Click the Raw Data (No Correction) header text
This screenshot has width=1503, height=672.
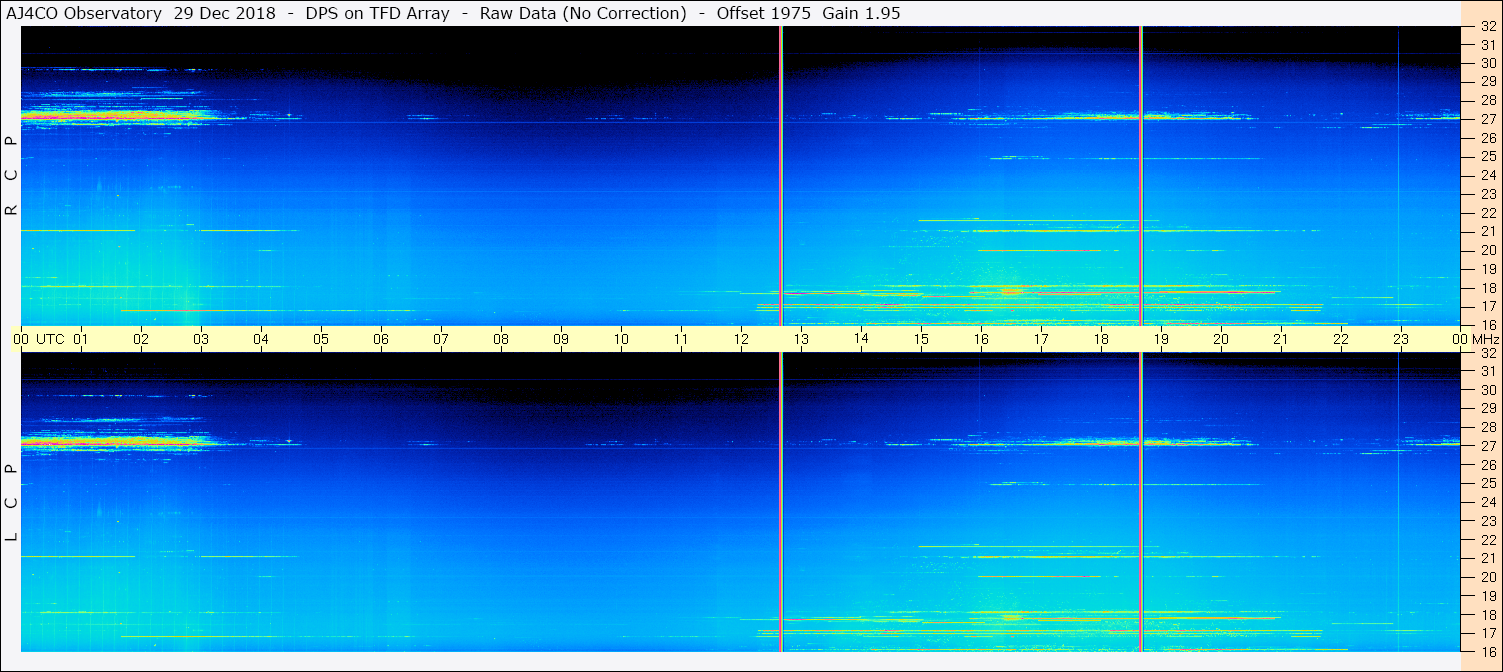click(583, 13)
